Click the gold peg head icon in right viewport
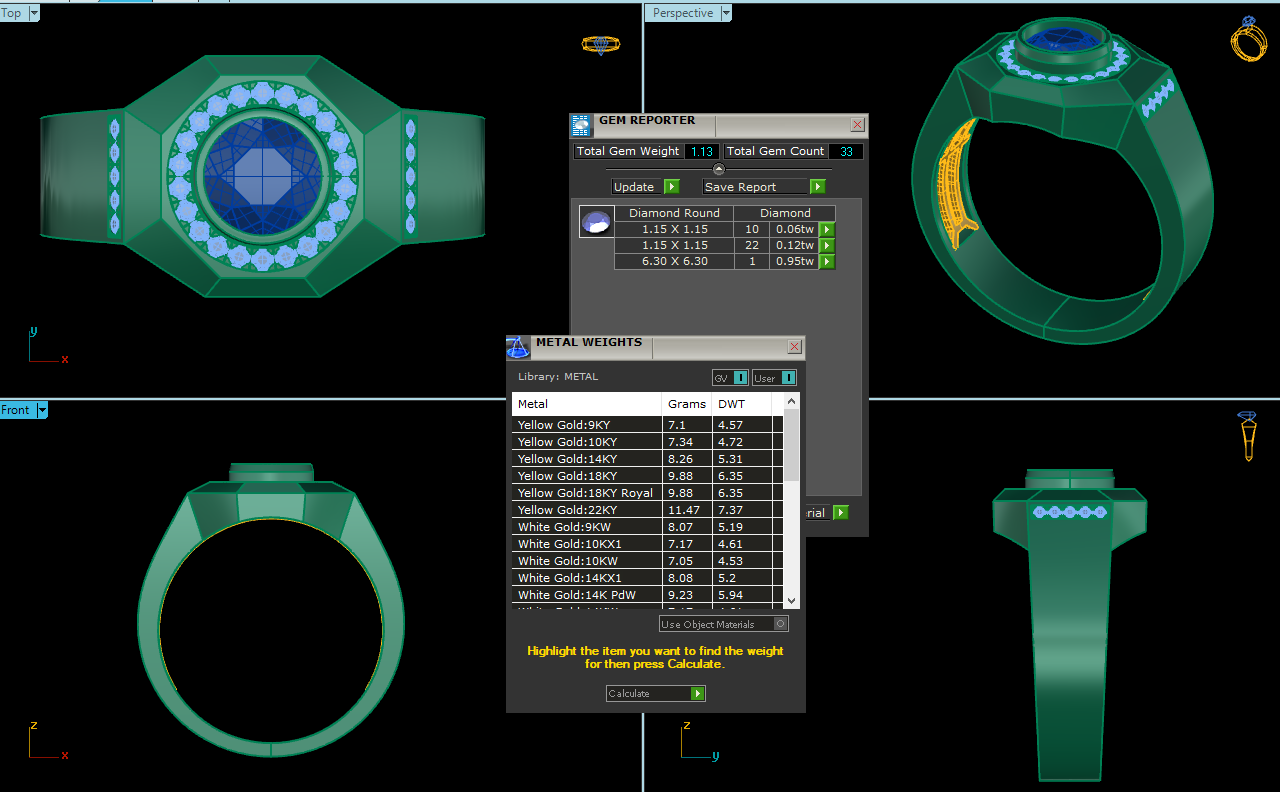1280x792 pixels. [1247, 436]
